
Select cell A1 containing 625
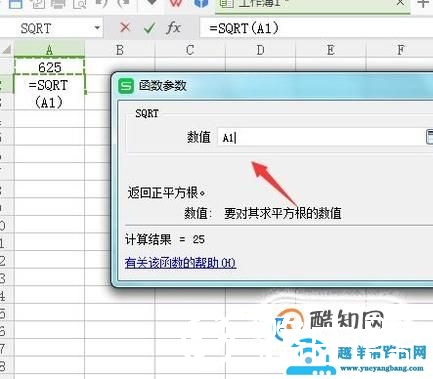point(49,67)
